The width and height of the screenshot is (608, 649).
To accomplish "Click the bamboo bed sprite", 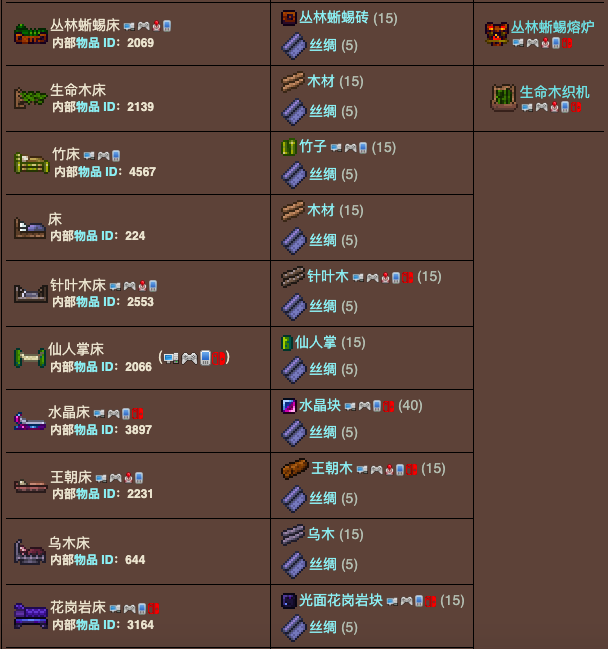I will pos(31,163).
